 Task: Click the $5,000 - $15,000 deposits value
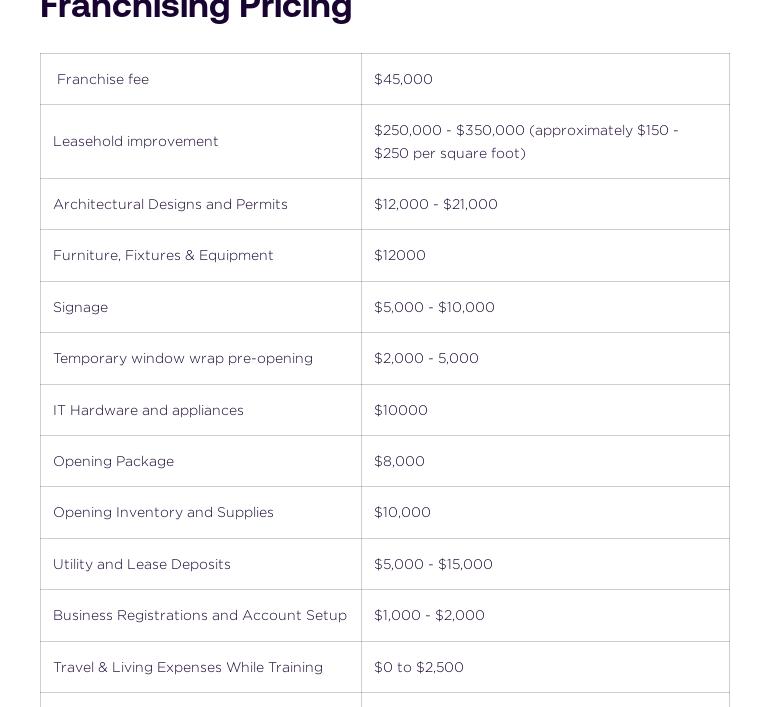433,564
